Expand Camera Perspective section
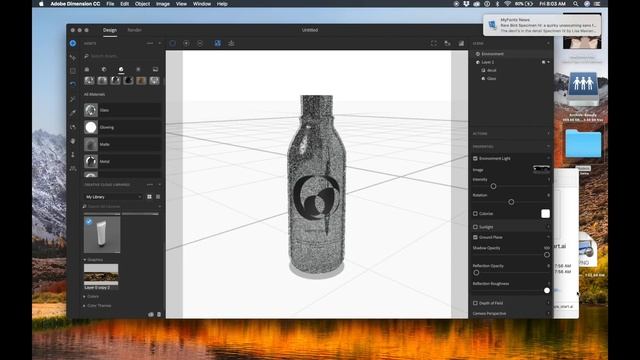 (548, 313)
